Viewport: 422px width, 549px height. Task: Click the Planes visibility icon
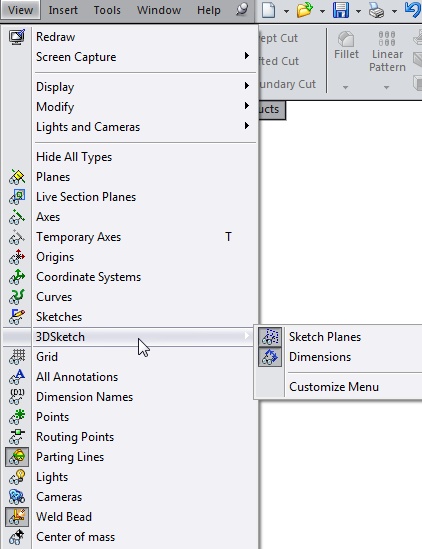click(17, 177)
